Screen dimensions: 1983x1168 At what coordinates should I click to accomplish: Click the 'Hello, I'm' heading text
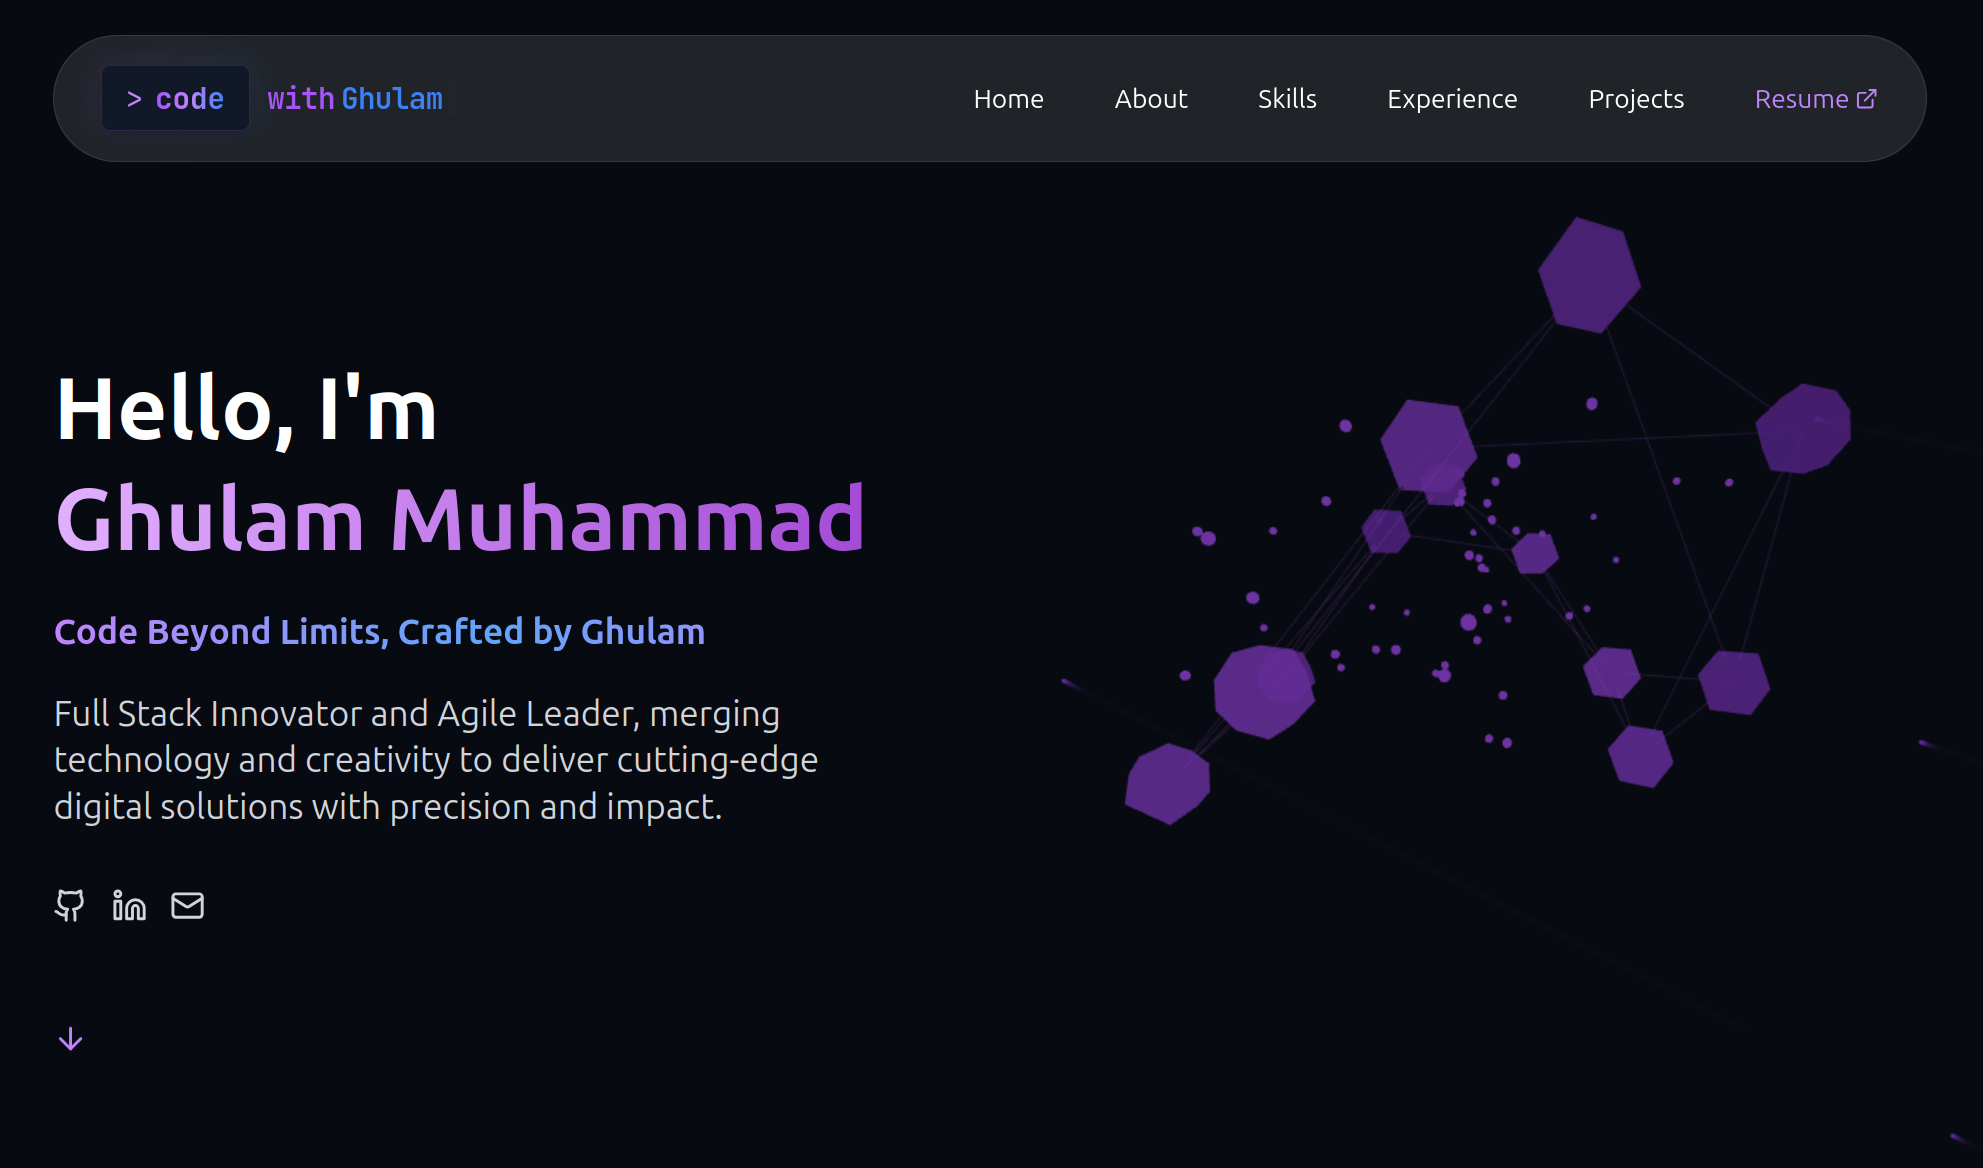pyautogui.click(x=246, y=409)
